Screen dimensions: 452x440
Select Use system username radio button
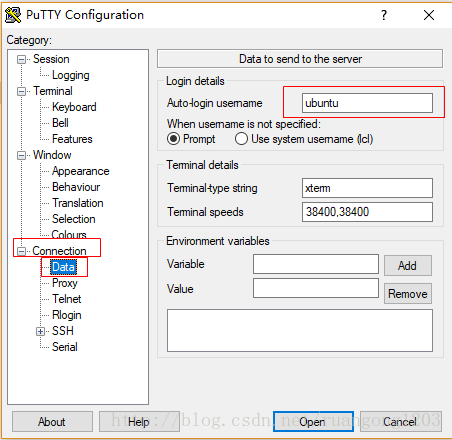(x=241, y=139)
